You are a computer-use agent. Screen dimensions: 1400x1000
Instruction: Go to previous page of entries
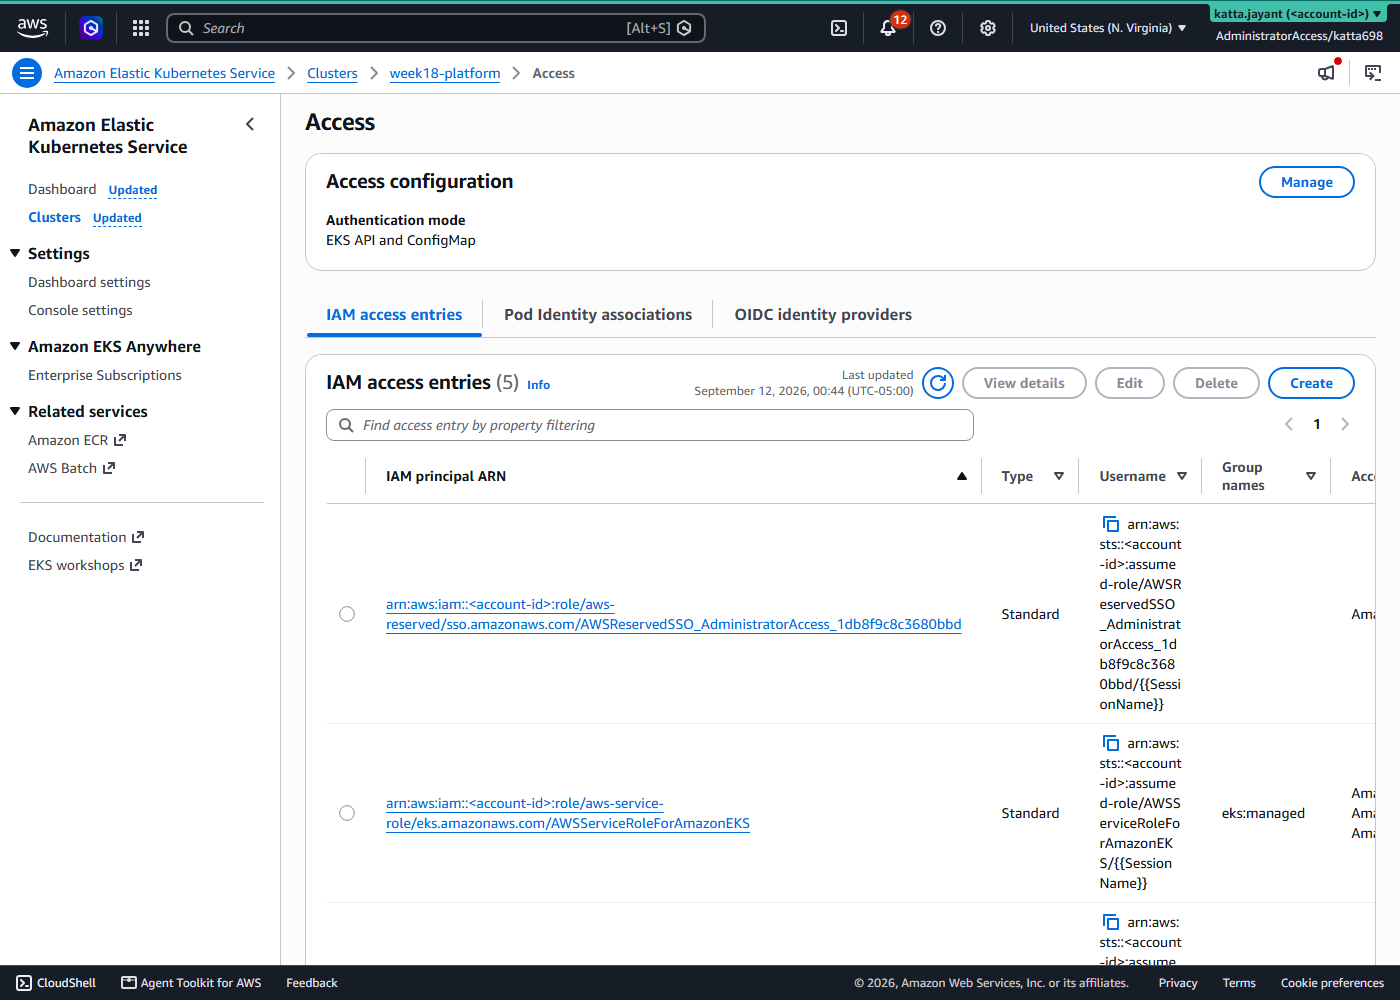1289,424
